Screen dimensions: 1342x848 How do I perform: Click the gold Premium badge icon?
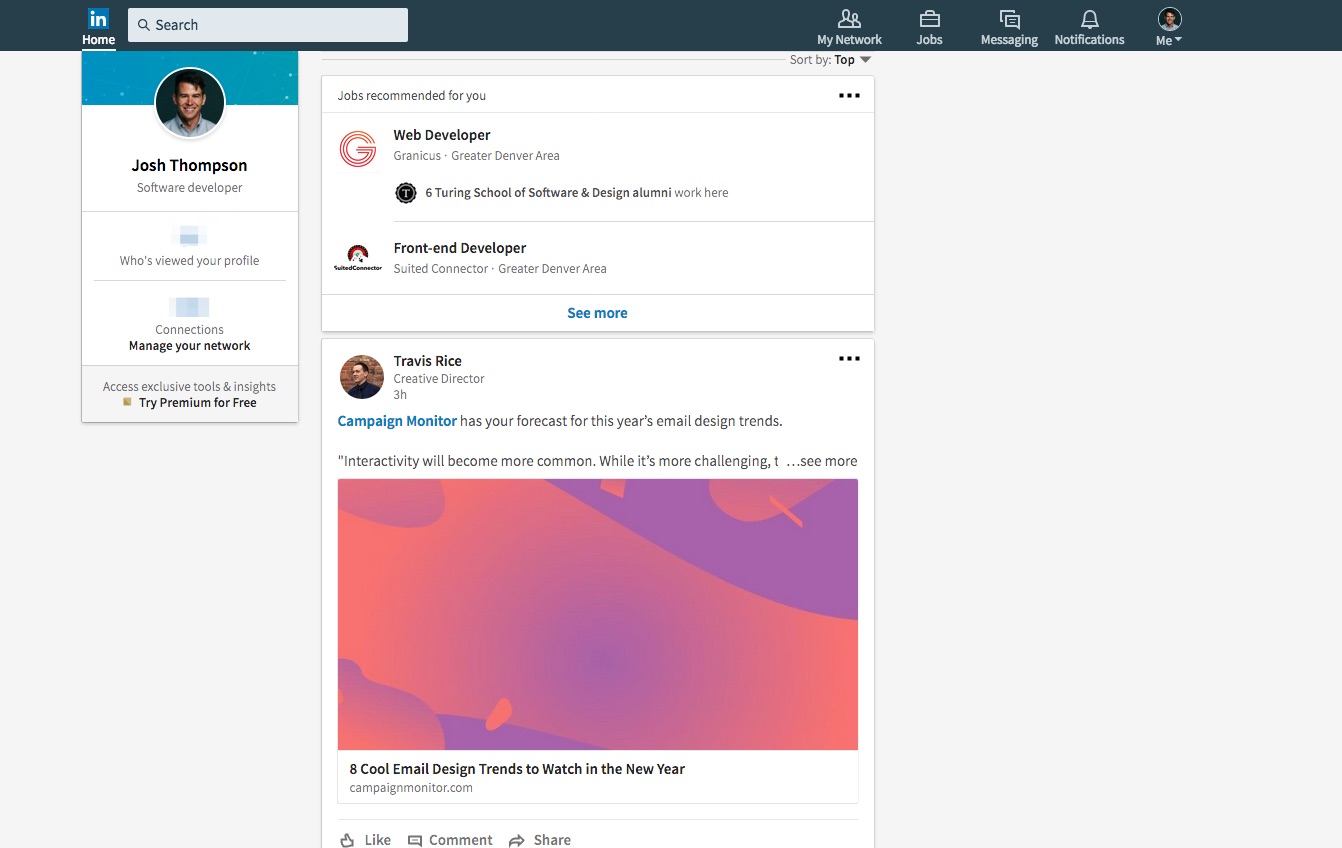tap(127, 402)
